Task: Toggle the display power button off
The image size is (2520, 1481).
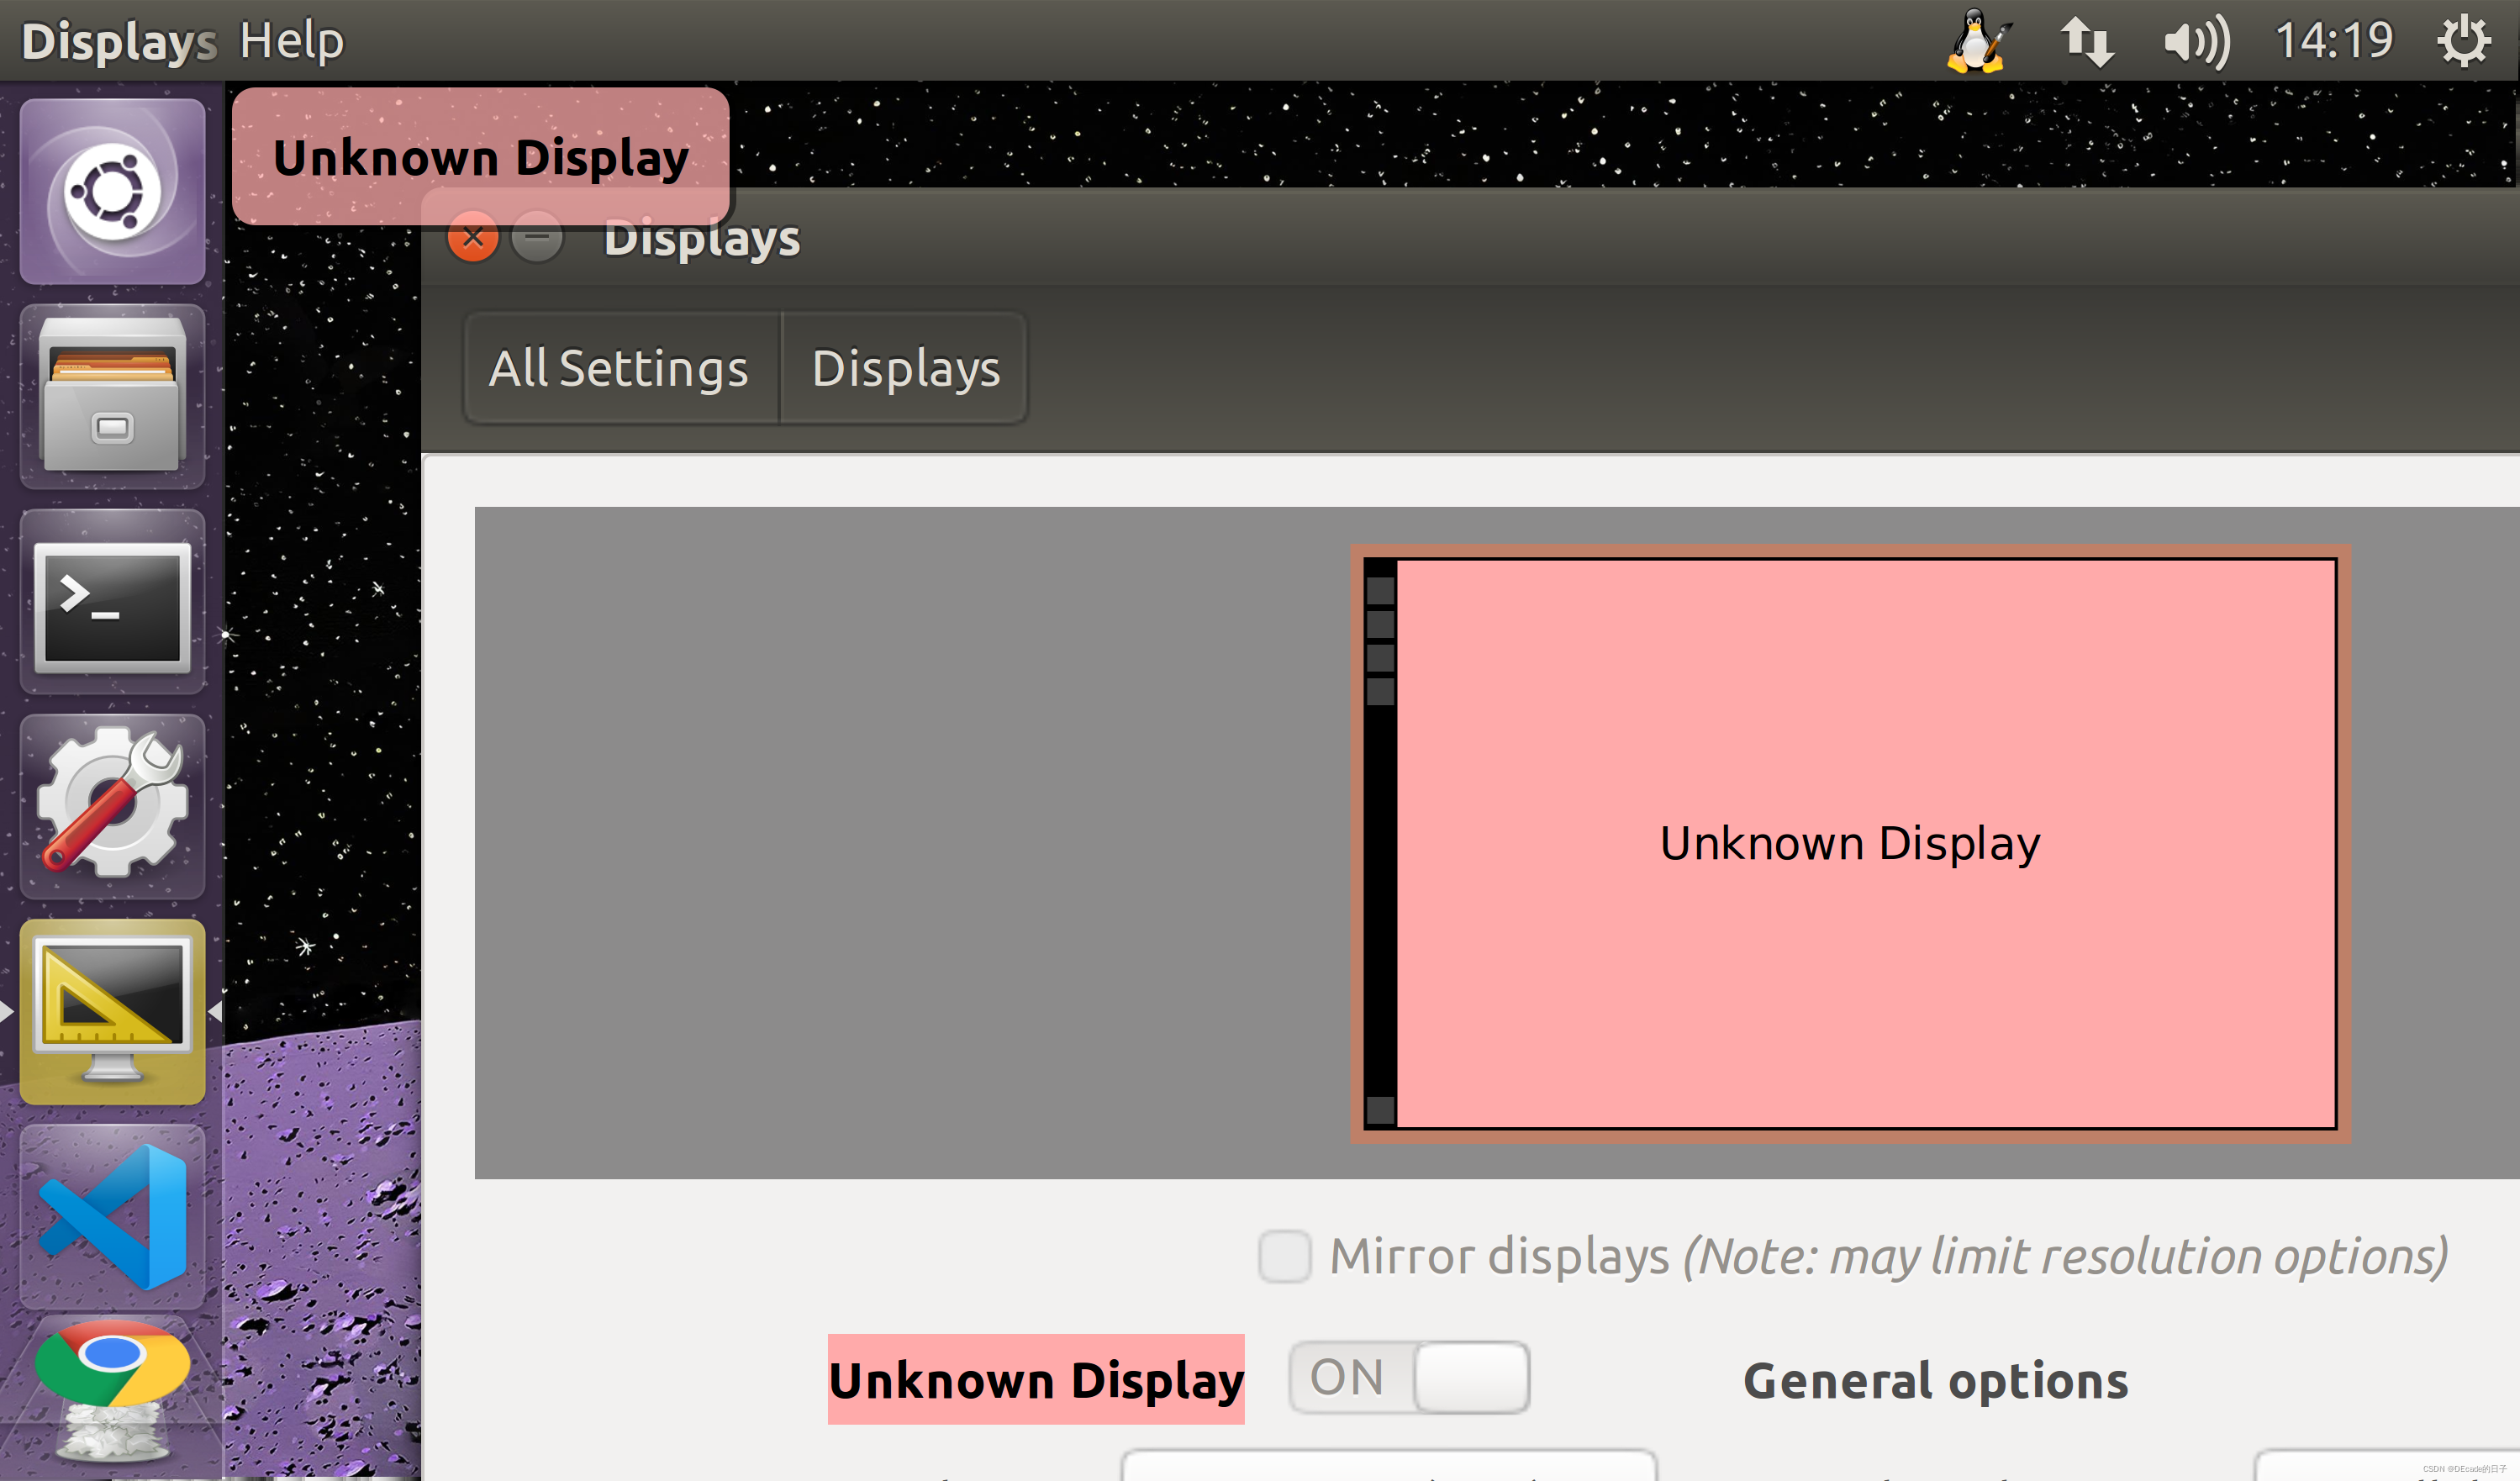Action: pyautogui.click(x=1408, y=1377)
